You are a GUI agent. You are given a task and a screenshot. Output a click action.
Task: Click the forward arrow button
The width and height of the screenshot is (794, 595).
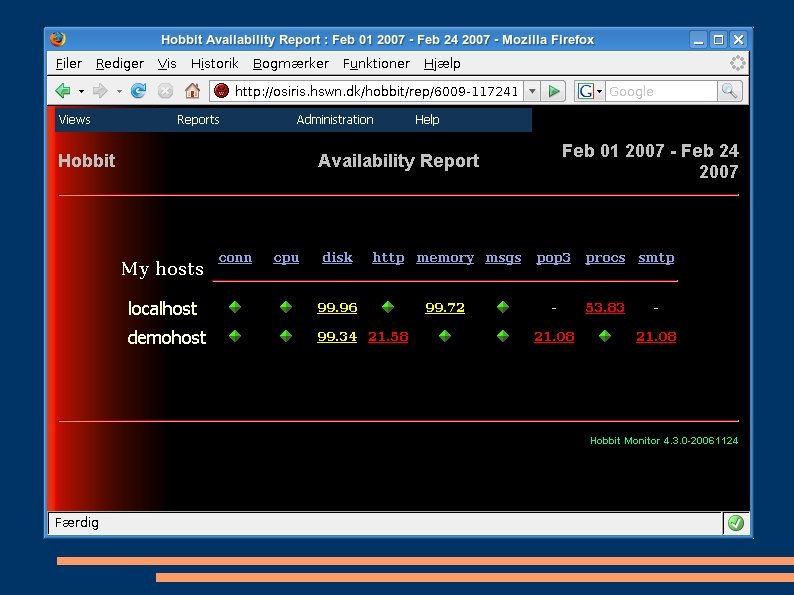pyautogui.click(x=100, y=91)
